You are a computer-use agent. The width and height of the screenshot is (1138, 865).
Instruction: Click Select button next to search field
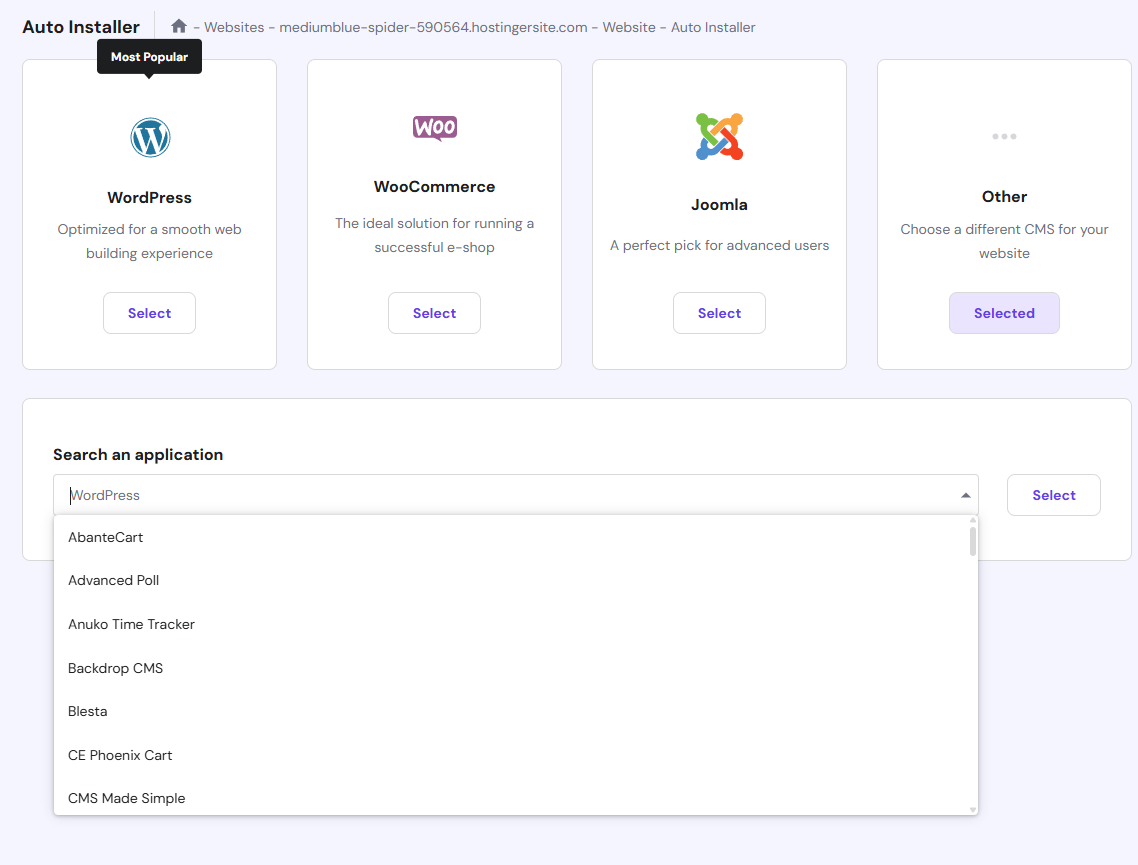[x=1054, y=495]
